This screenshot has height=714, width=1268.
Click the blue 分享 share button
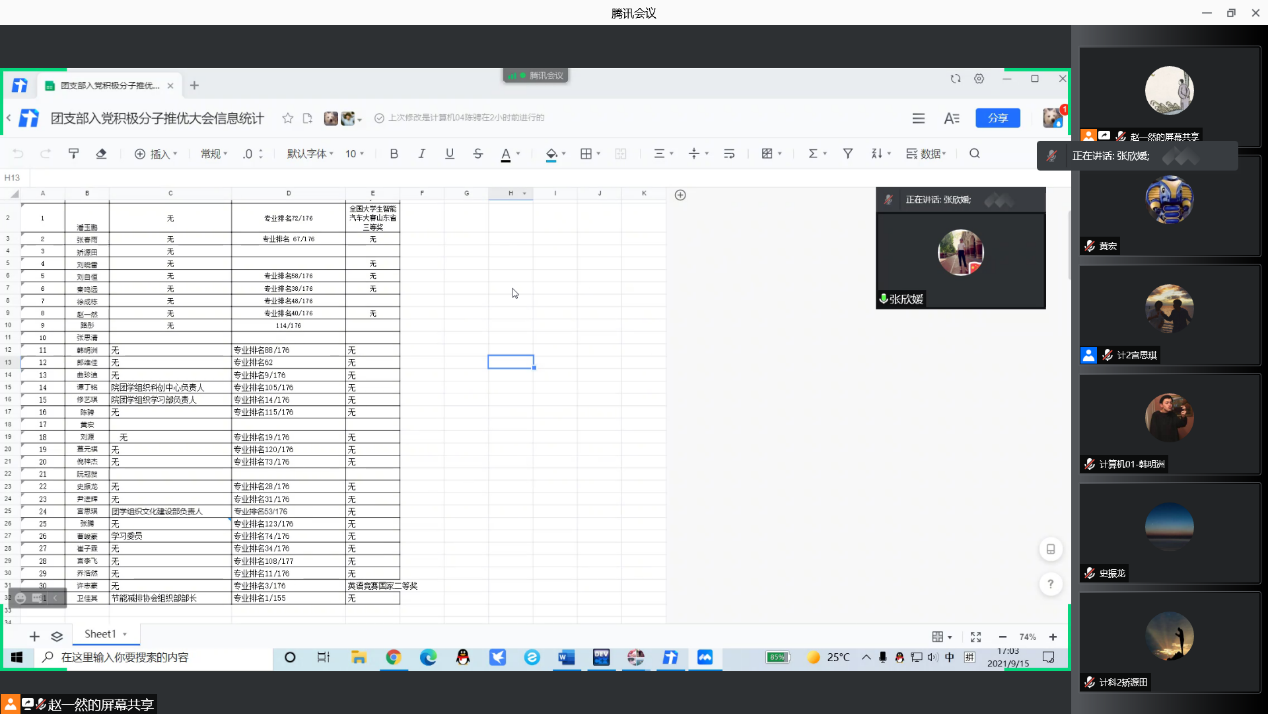[x=997, y=118]
